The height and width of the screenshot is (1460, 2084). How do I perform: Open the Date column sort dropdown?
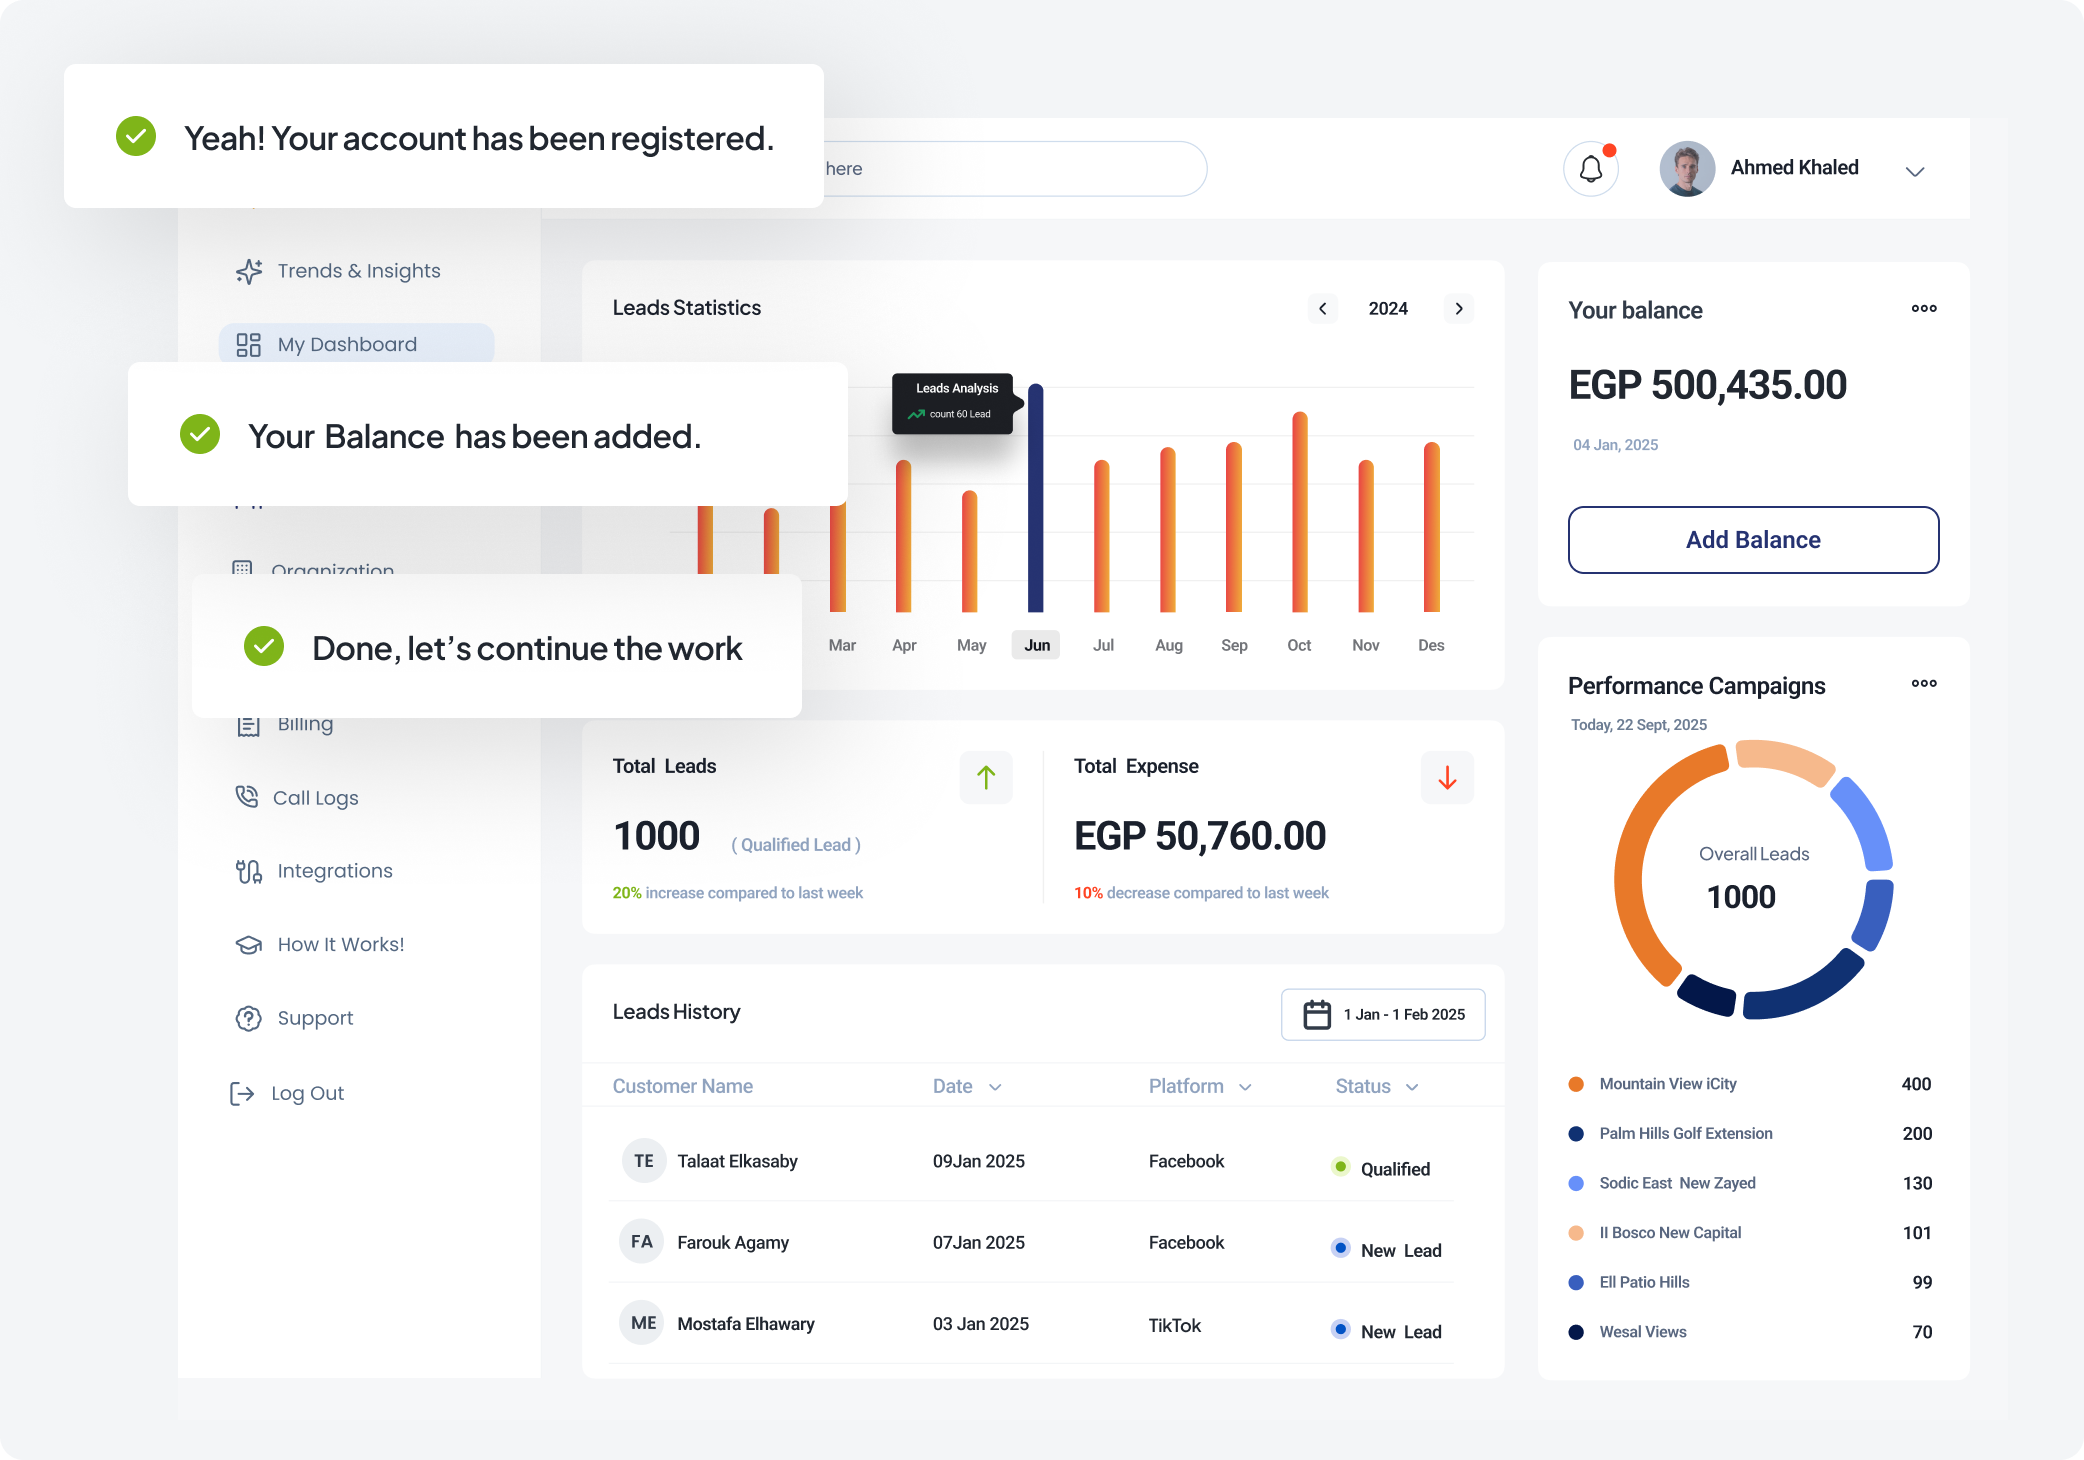[993, 1086]
